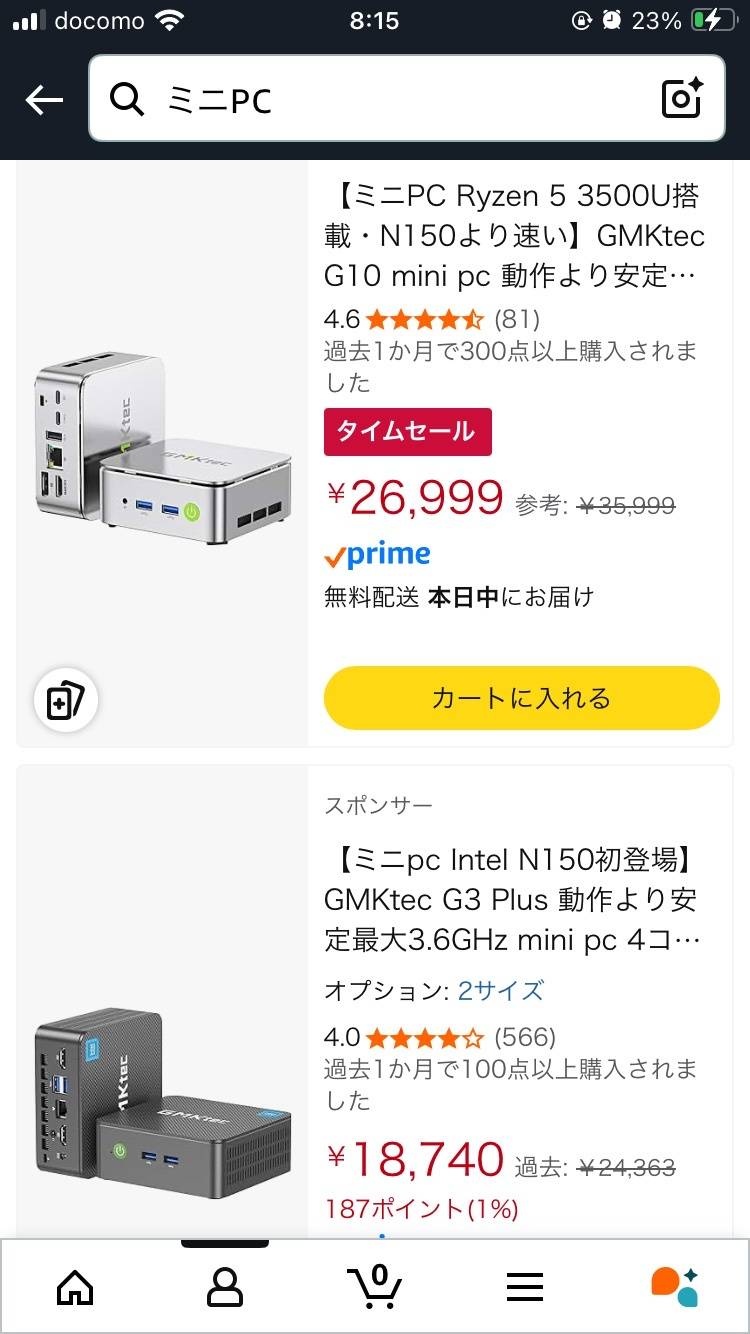This screenshot has height=1334, width=750.
Task: Go to Home tab in bottom bar
Action: 75,1287
